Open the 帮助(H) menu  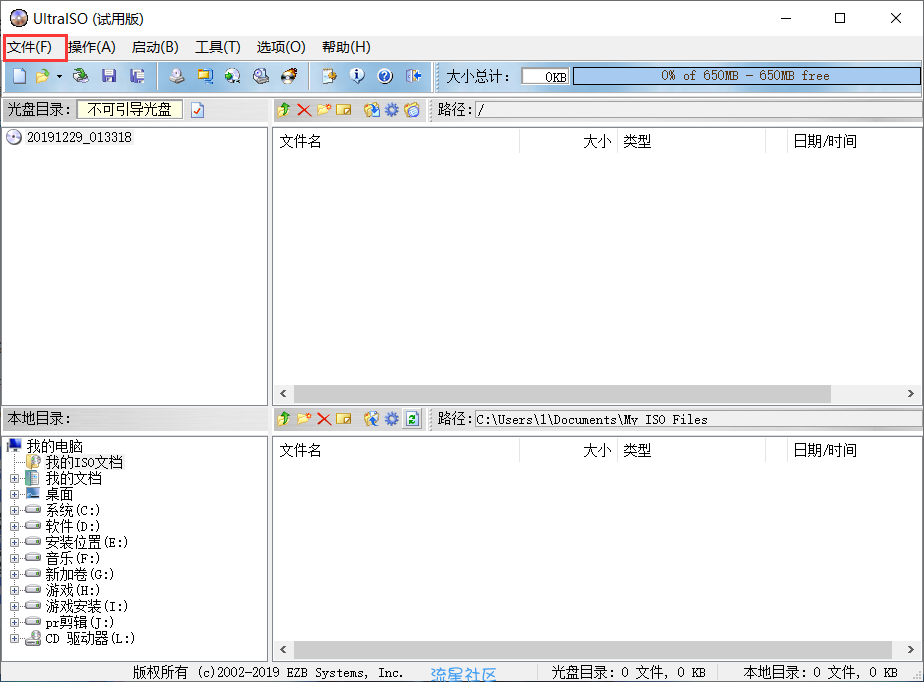coord(346,47)
